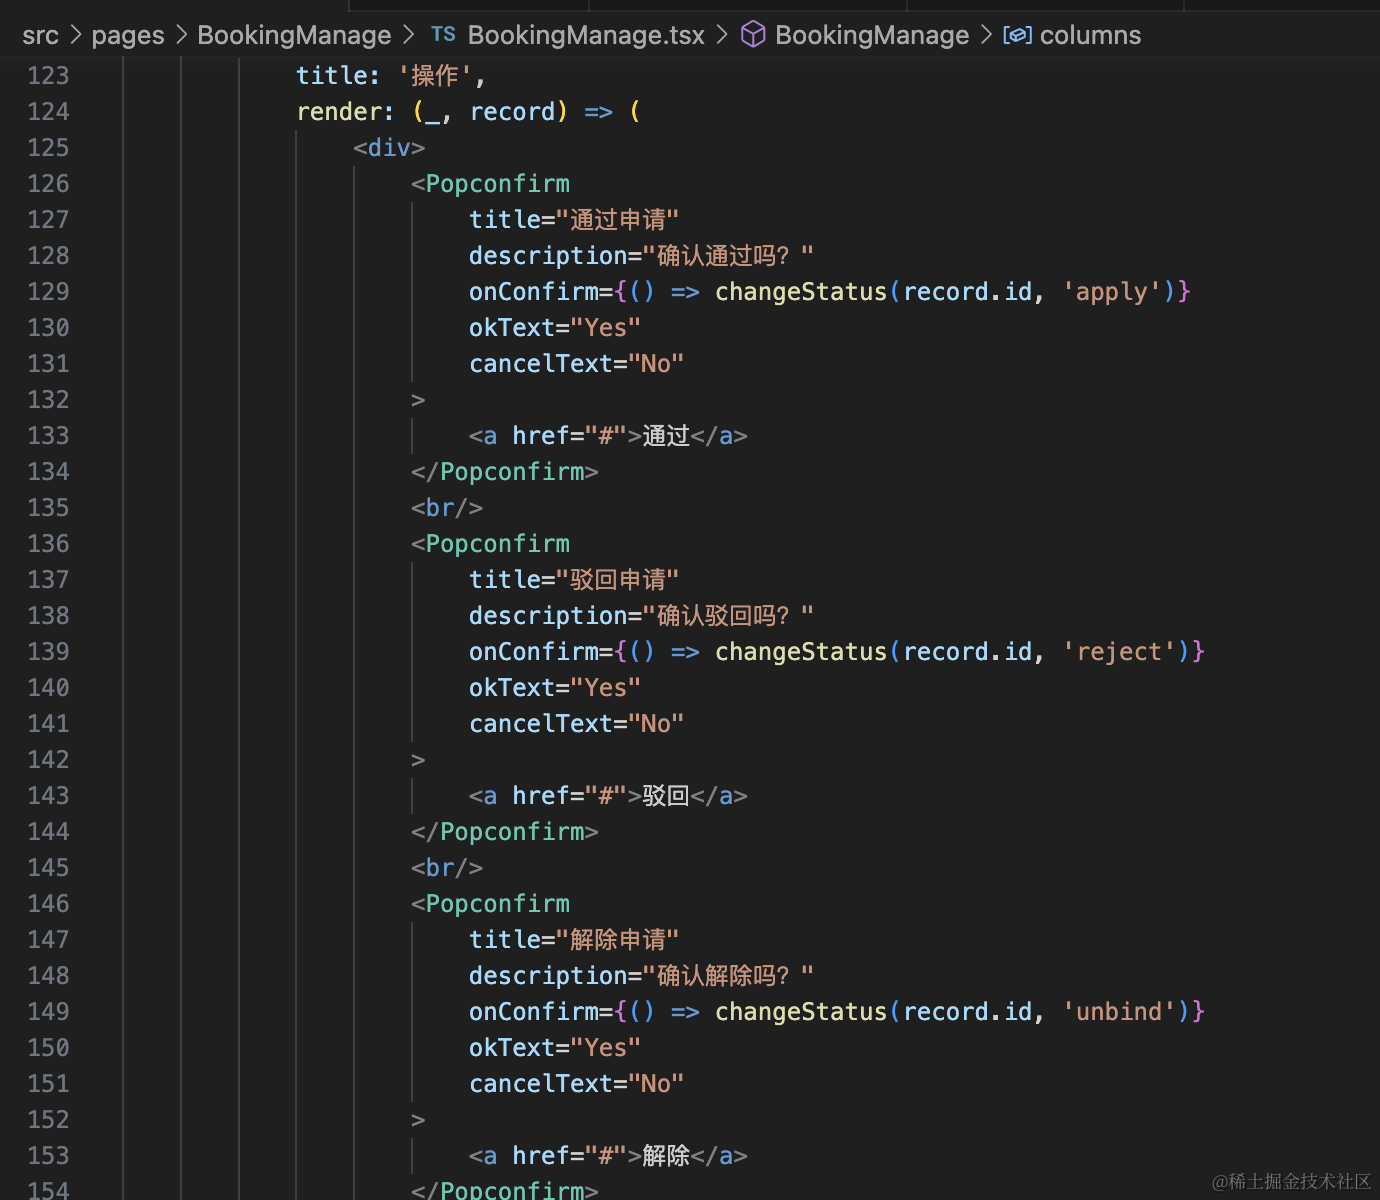Click changeStatus call with 'unbind' argument
The width and height of the screenshot is (1380, 1200).
click(x=800, y=1012)
